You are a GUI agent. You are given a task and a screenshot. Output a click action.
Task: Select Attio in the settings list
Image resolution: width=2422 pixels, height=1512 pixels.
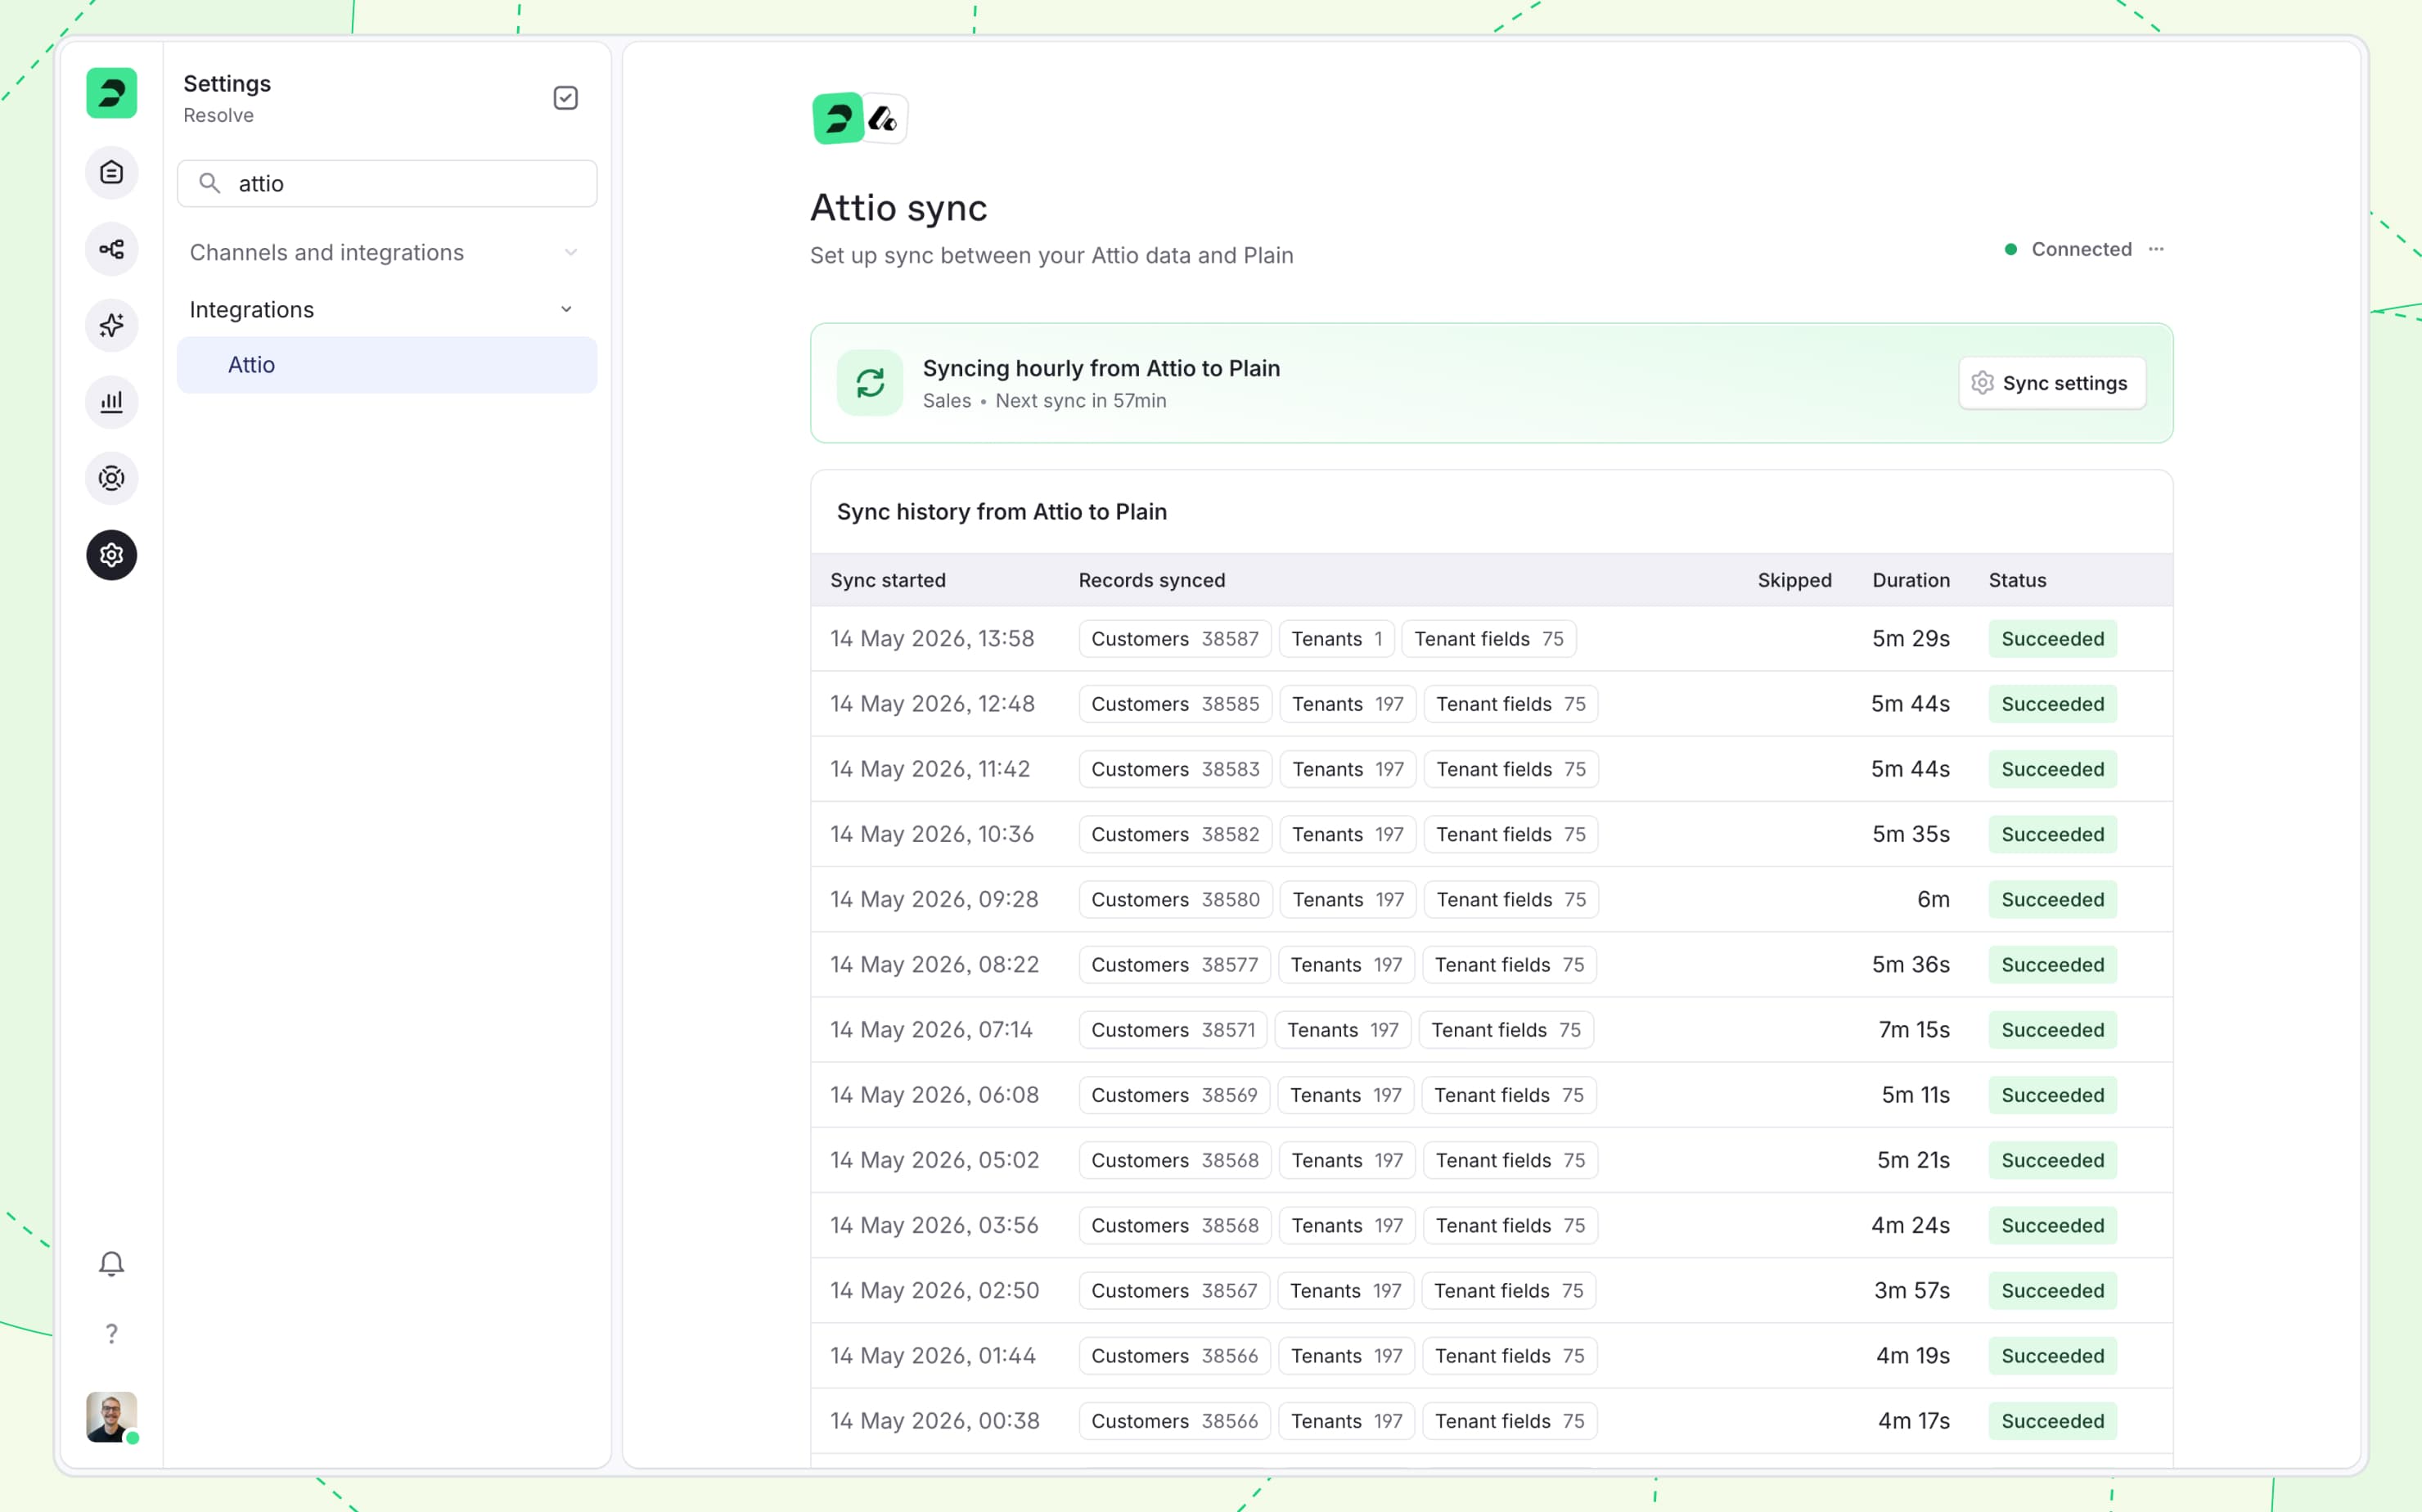(x=387, y=365)
